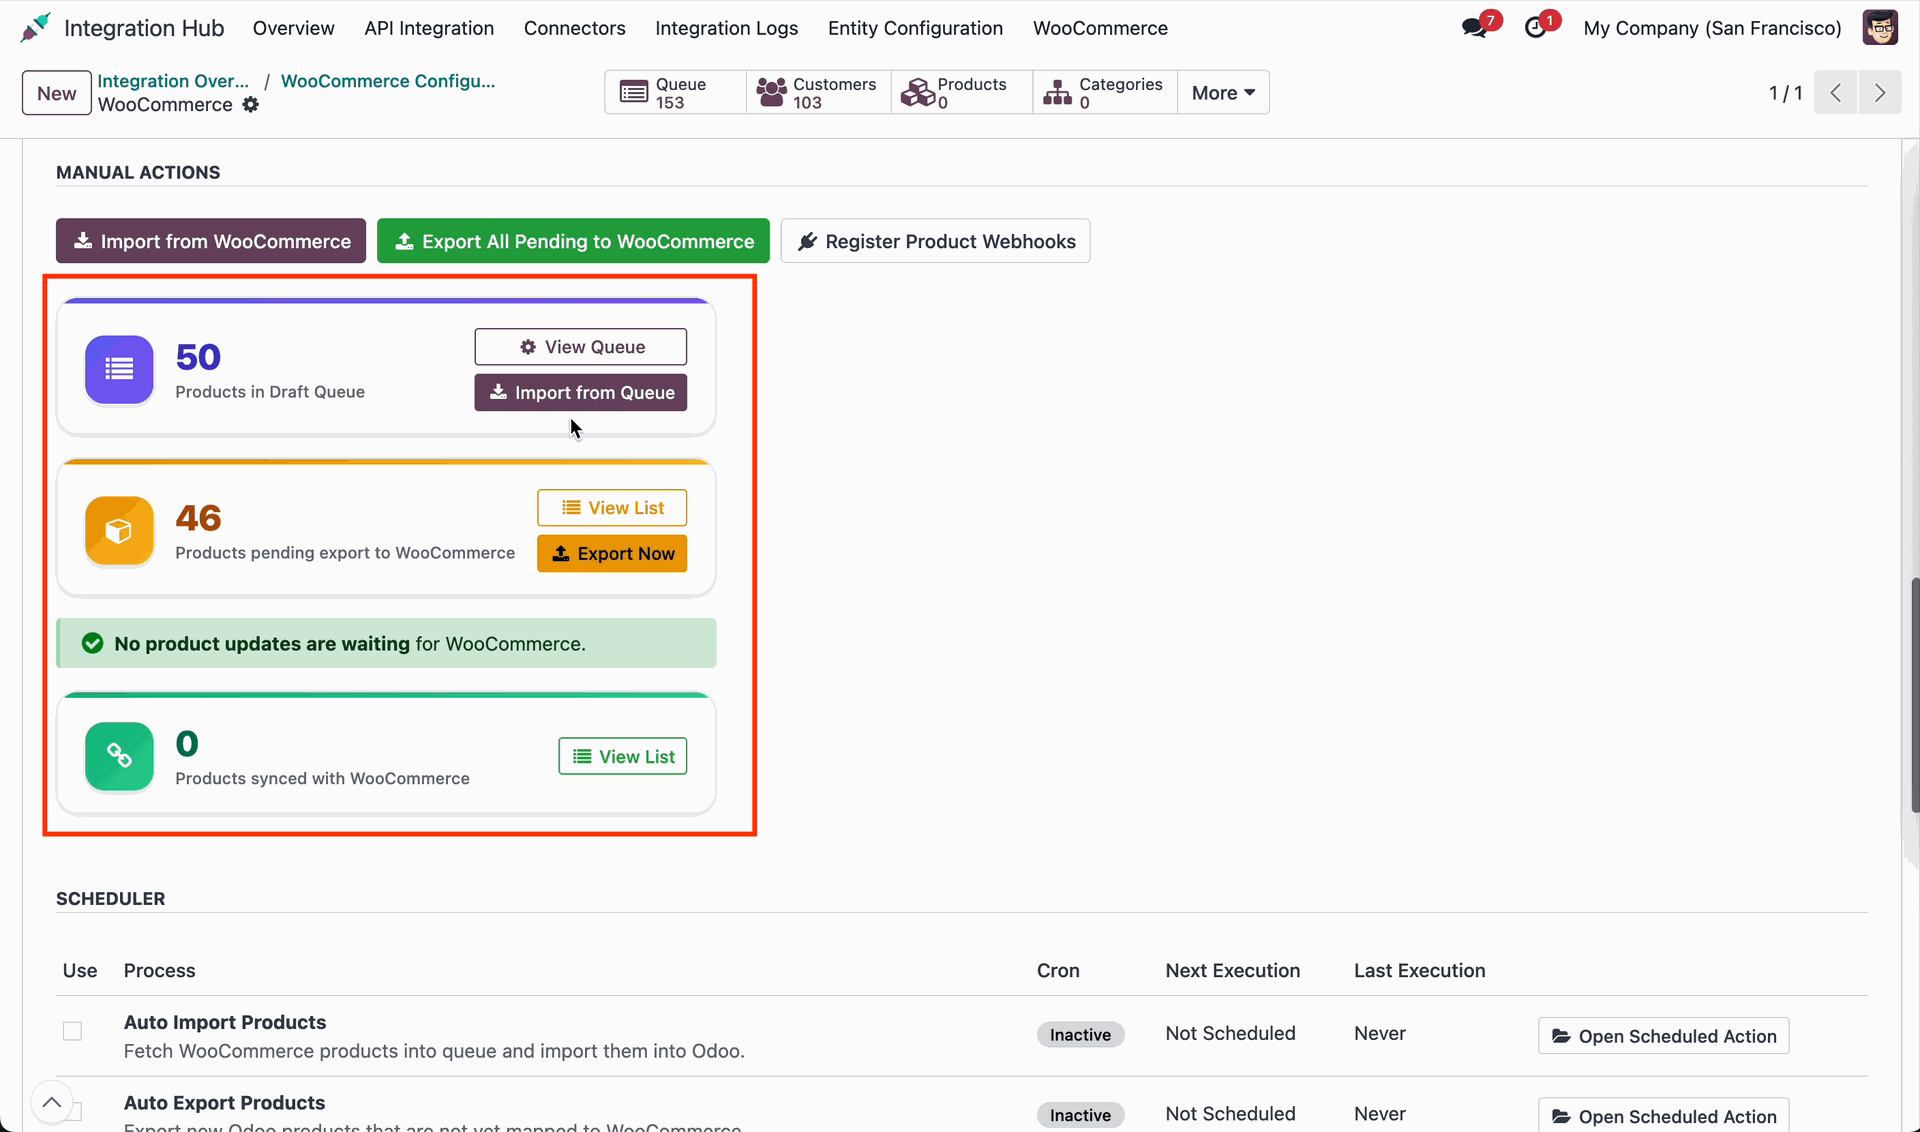Click the 50 draft queue count
This screenshot has height=1132, width=1920.
[x=198, y=357]
